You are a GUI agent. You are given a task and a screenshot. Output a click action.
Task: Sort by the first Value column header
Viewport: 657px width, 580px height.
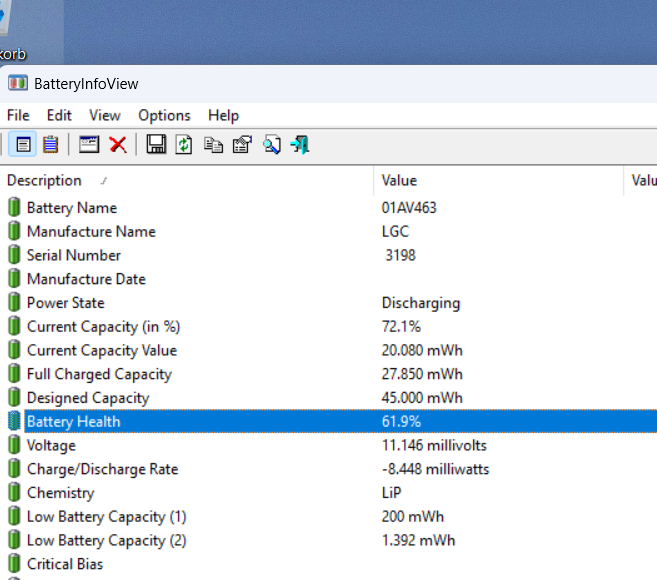[x=498, y=181]
